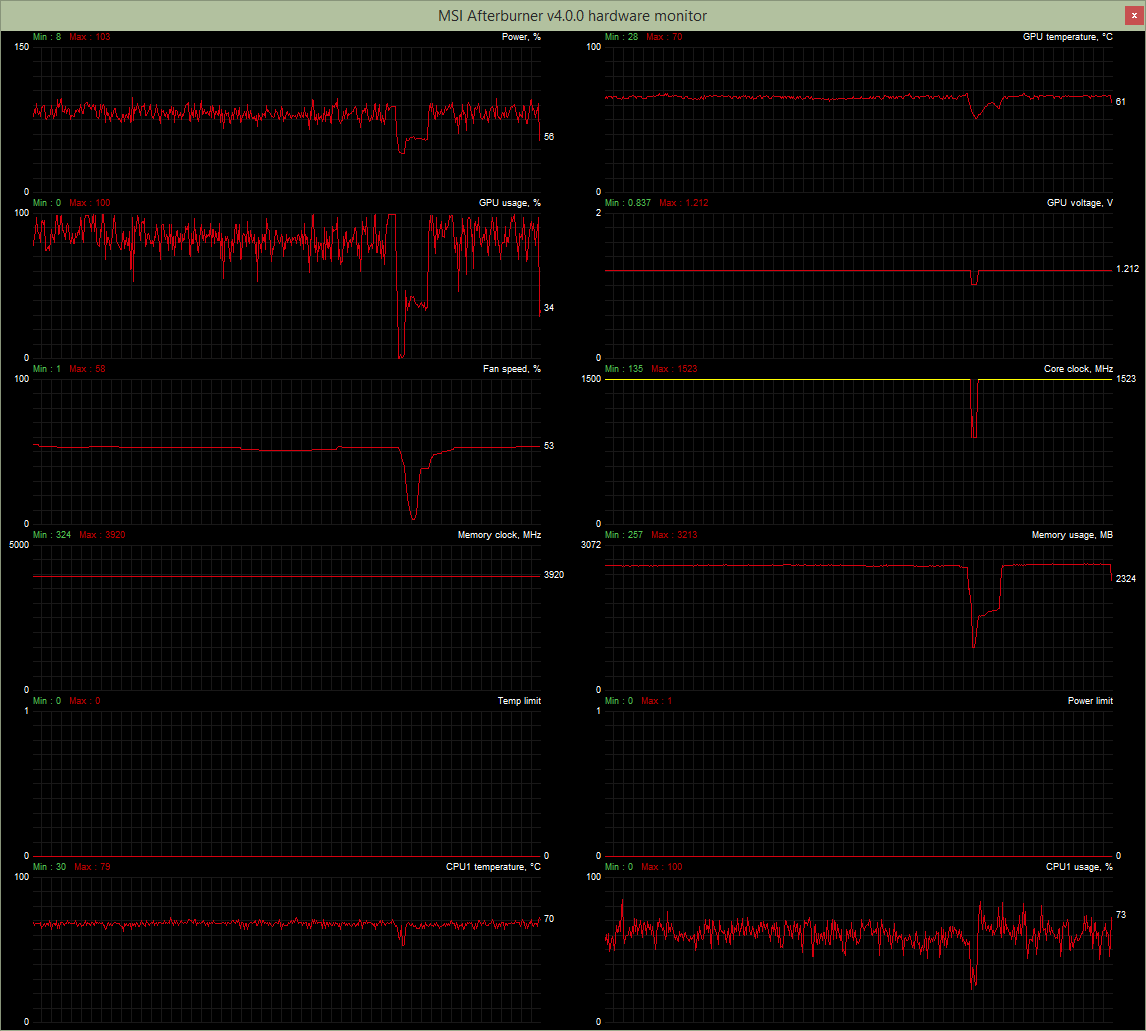Click the Memory clock current value '3920'

pyautogui.click(x=554, y=575)
